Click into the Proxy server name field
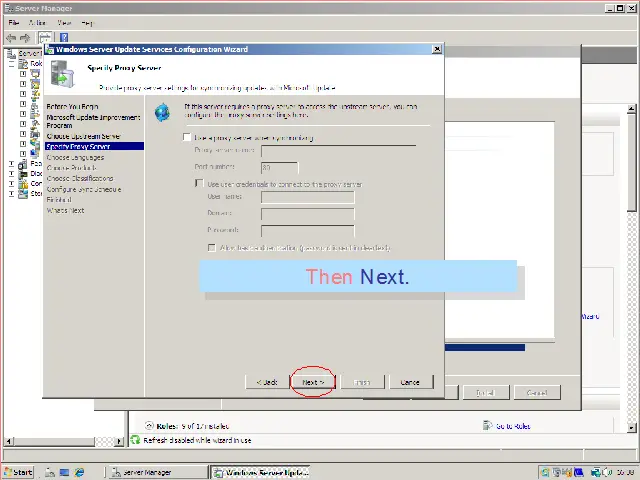Viewport: 640px width, 480px height. coord(338,151)
